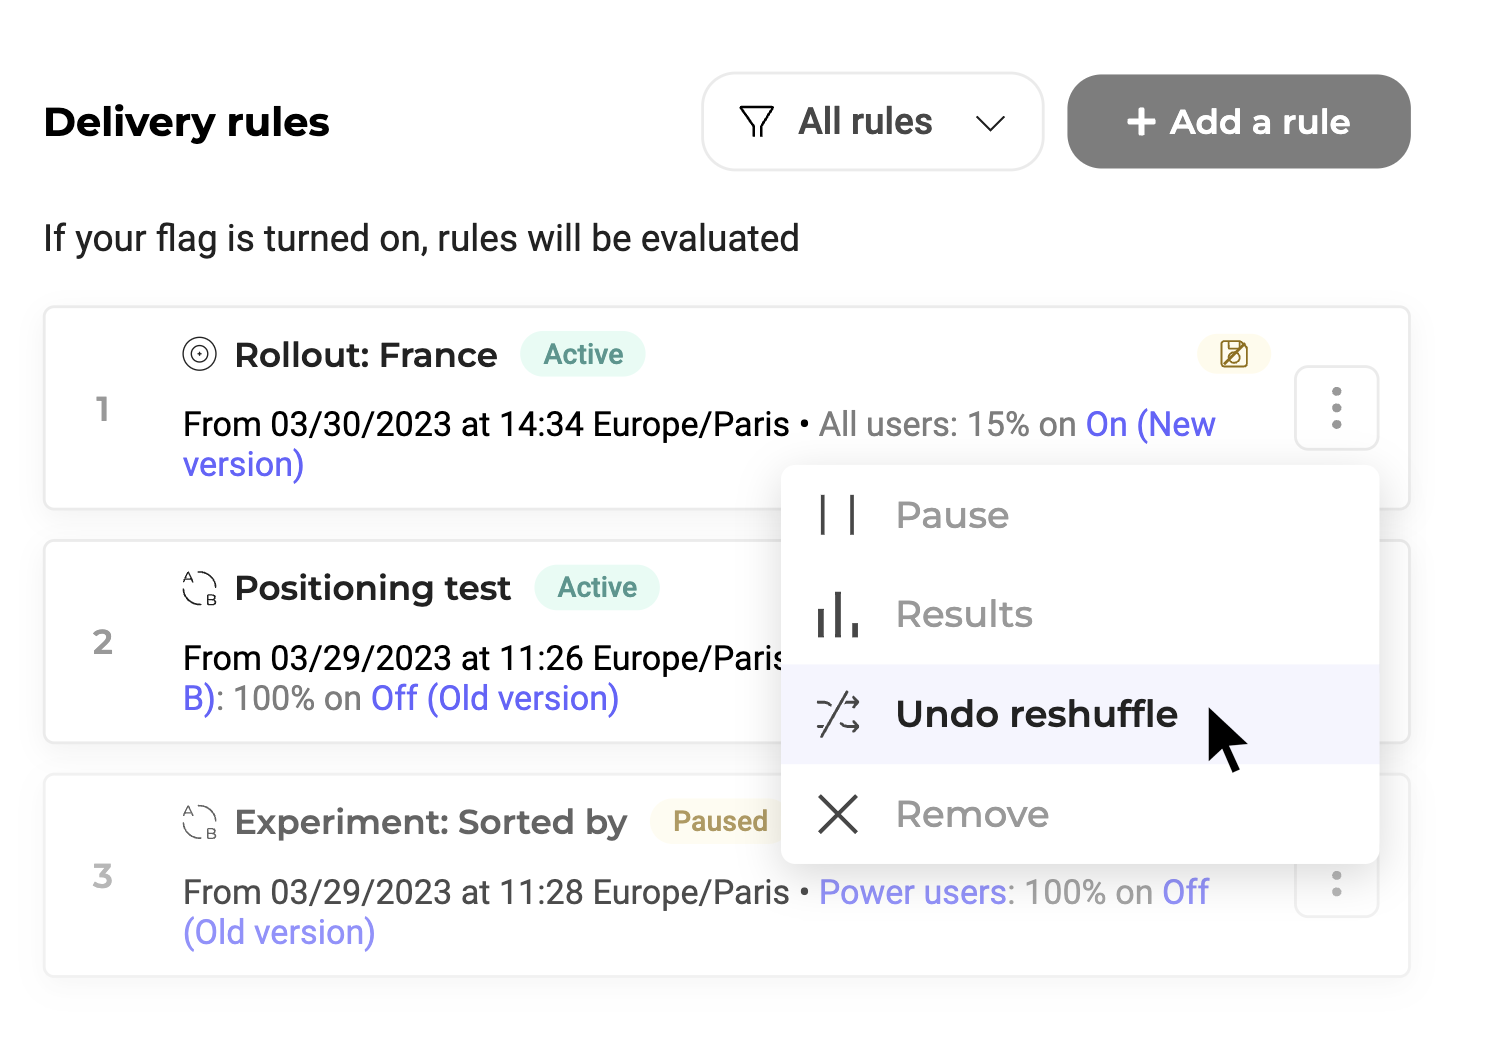Click the funnel filter icon
Image resolution: width=1488 pixels, height=1042 pixels.
(756, 122)
